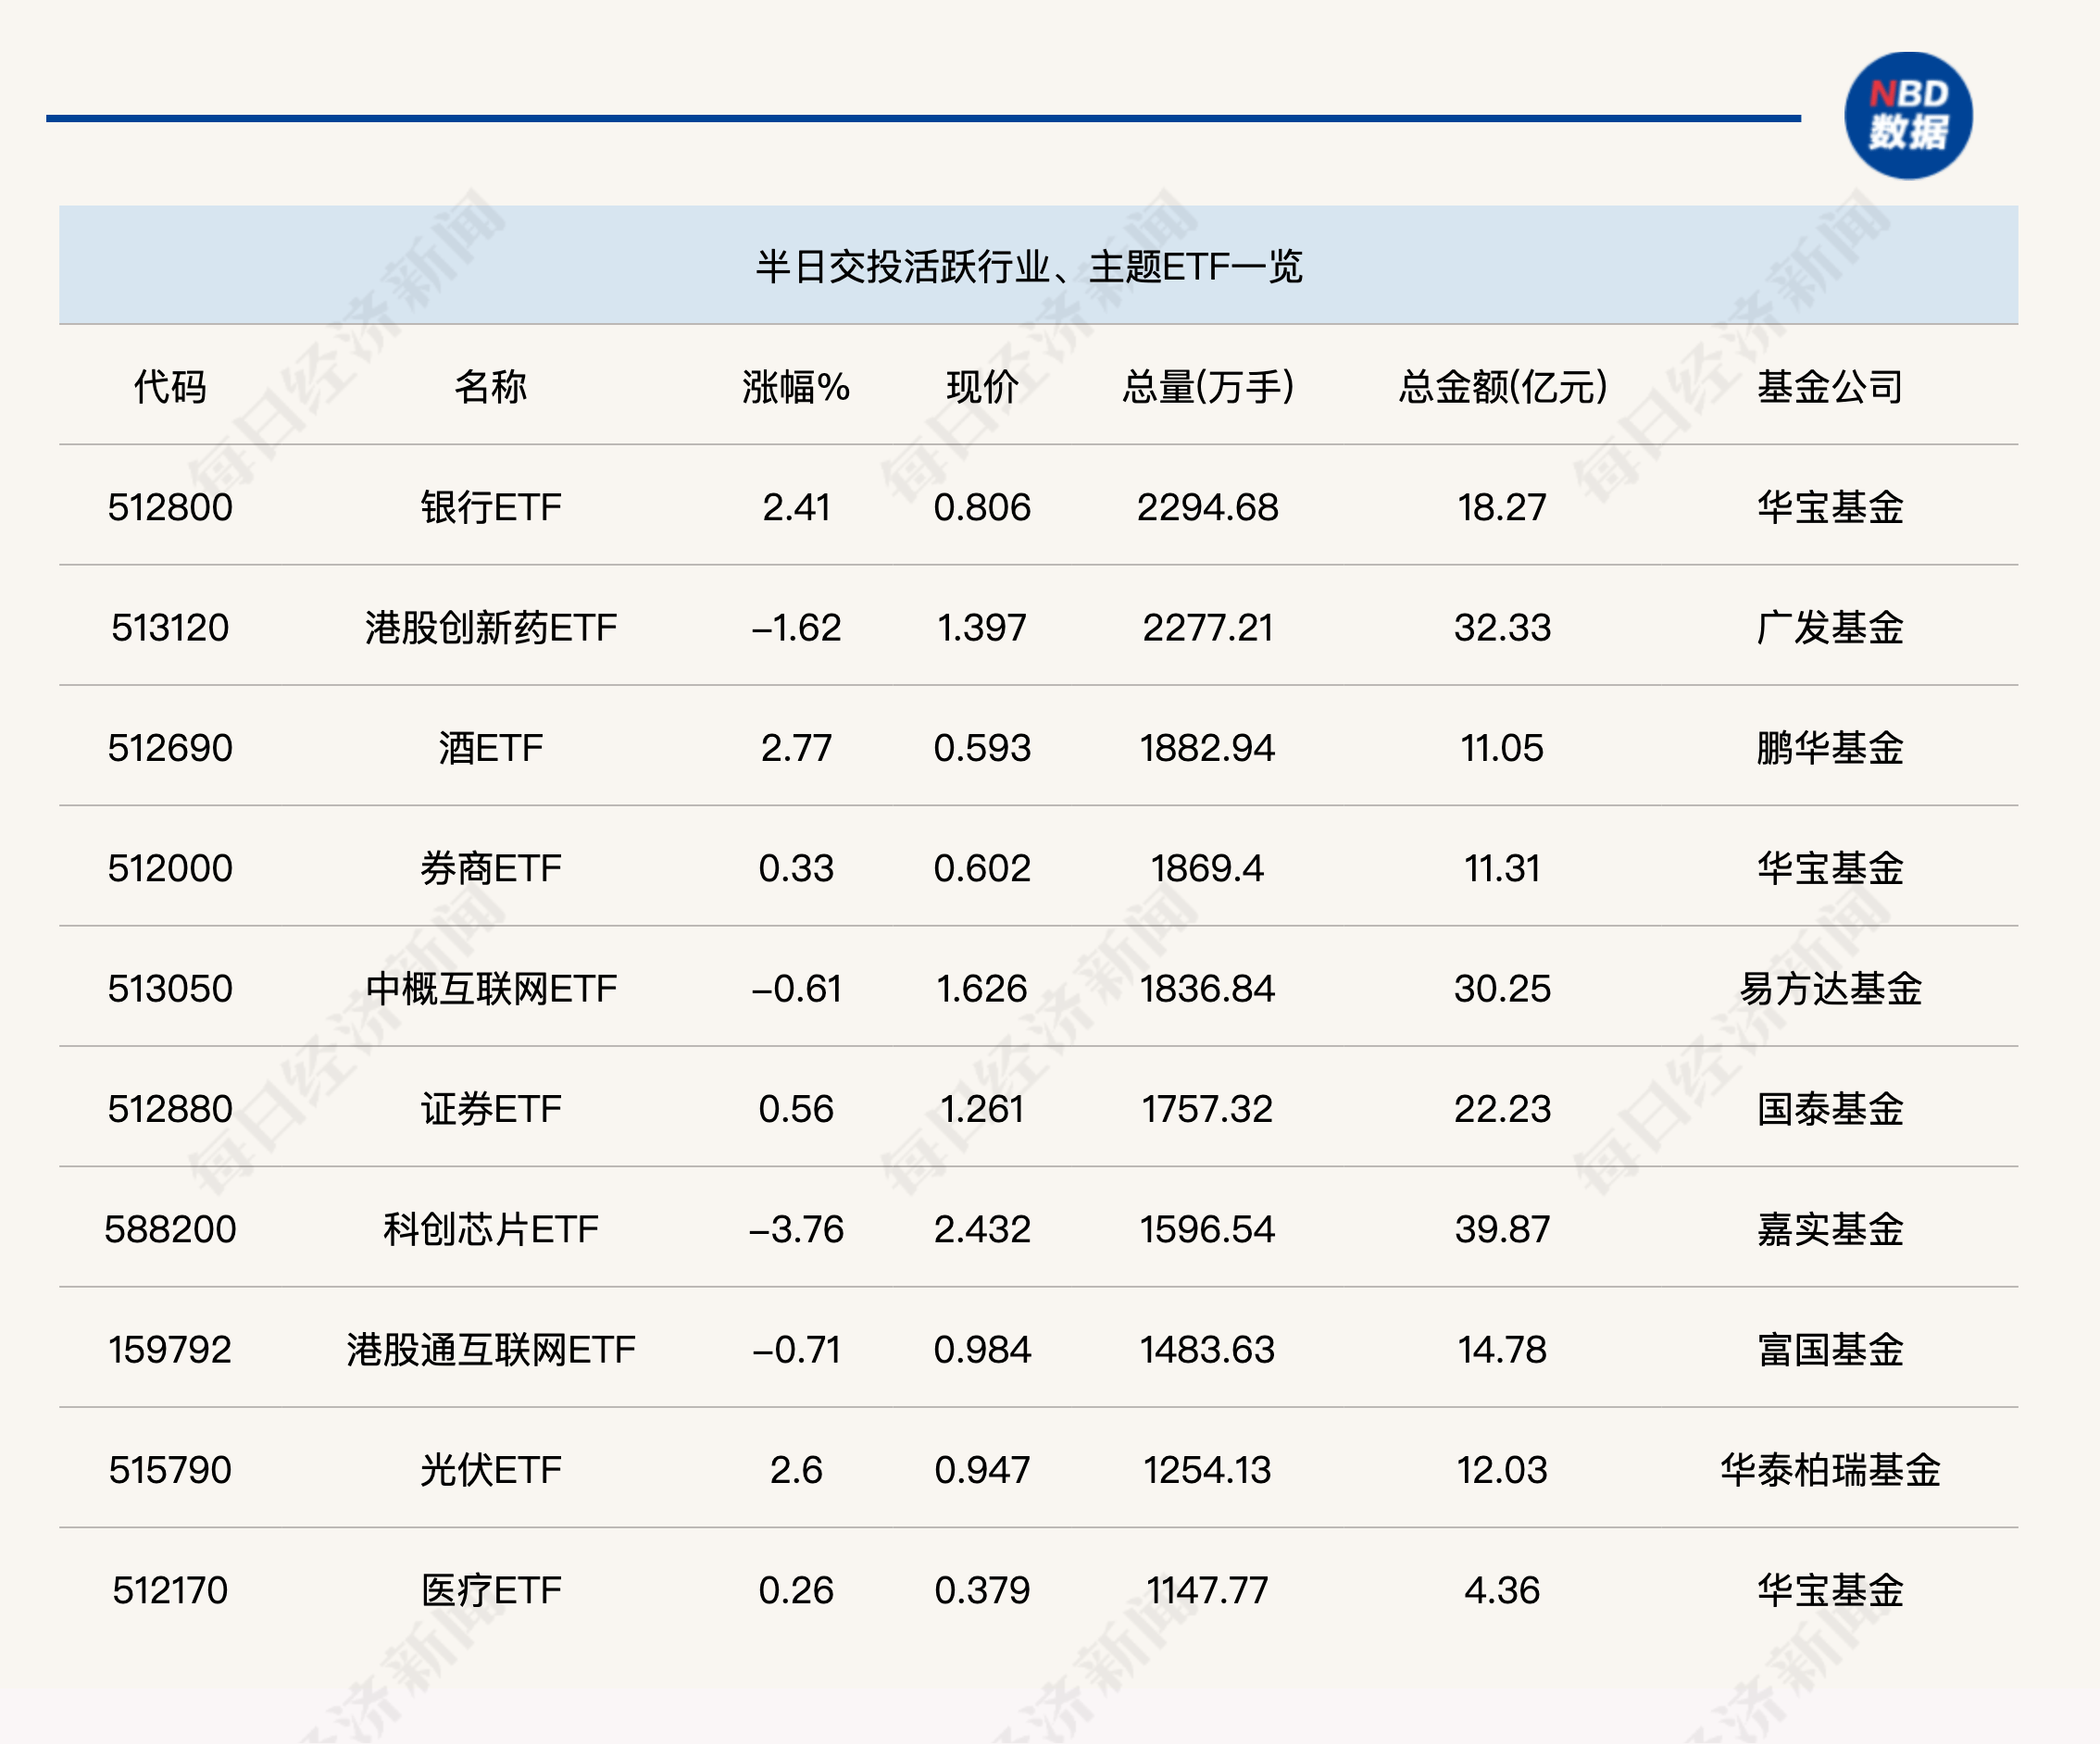Select the 港股创新药ETF name cell
The width and height of the screenshot is (2100, 1744).
490,628
